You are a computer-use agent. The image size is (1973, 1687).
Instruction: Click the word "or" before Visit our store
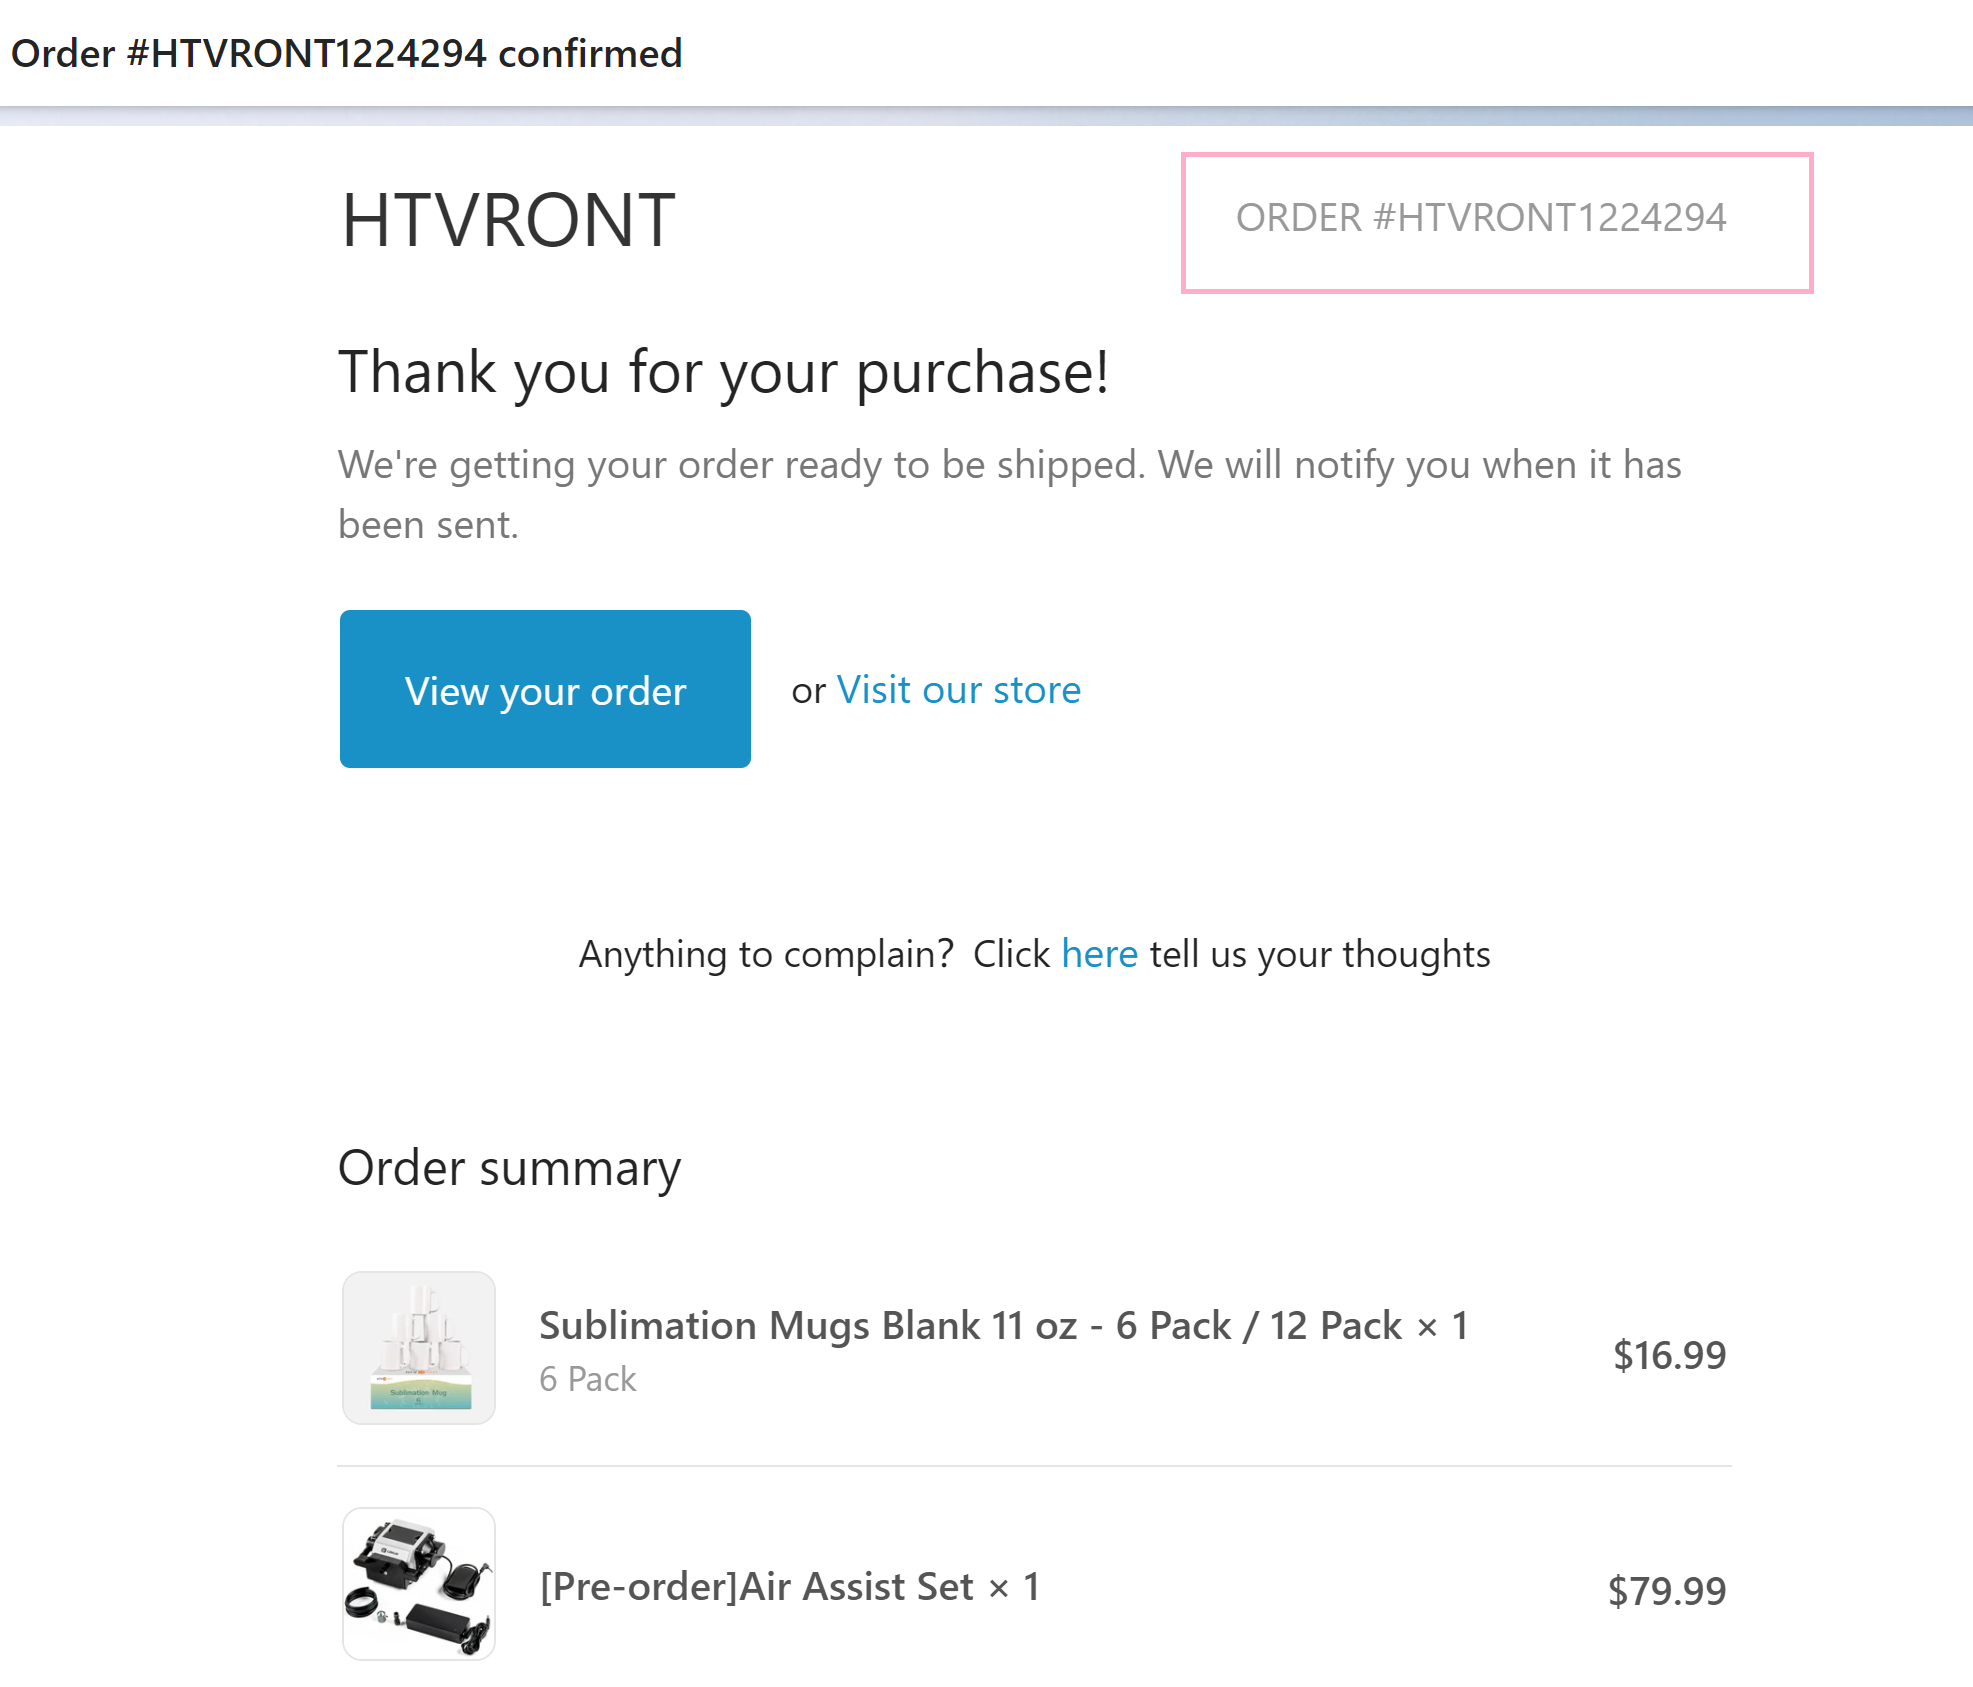click(x=808, y=691)
